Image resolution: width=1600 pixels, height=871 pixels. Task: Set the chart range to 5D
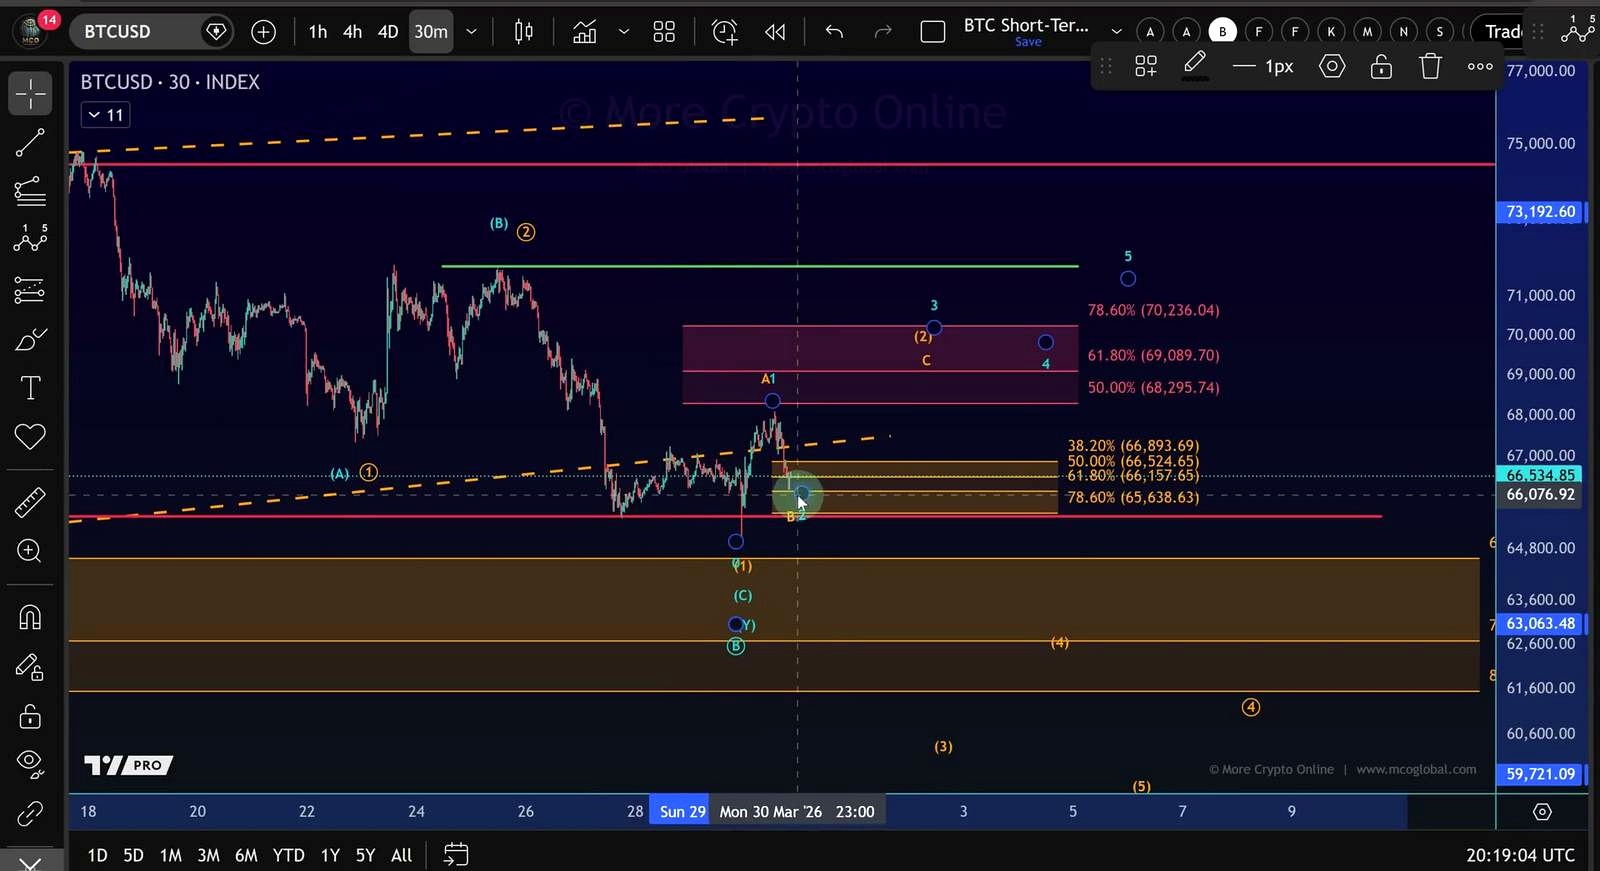click(133, 855)
